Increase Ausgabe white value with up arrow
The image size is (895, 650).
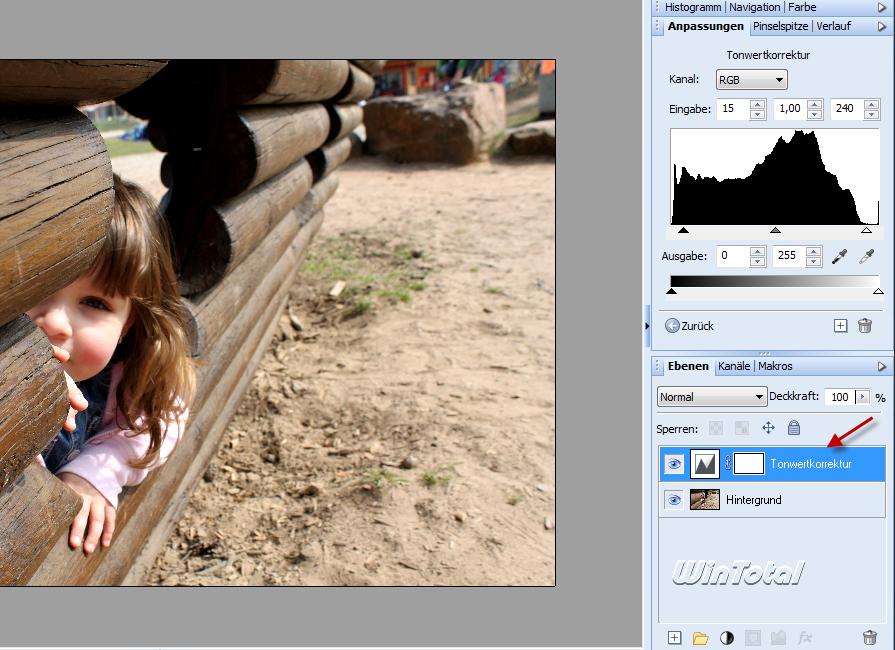pyautogui.click(x=814, y=252)
